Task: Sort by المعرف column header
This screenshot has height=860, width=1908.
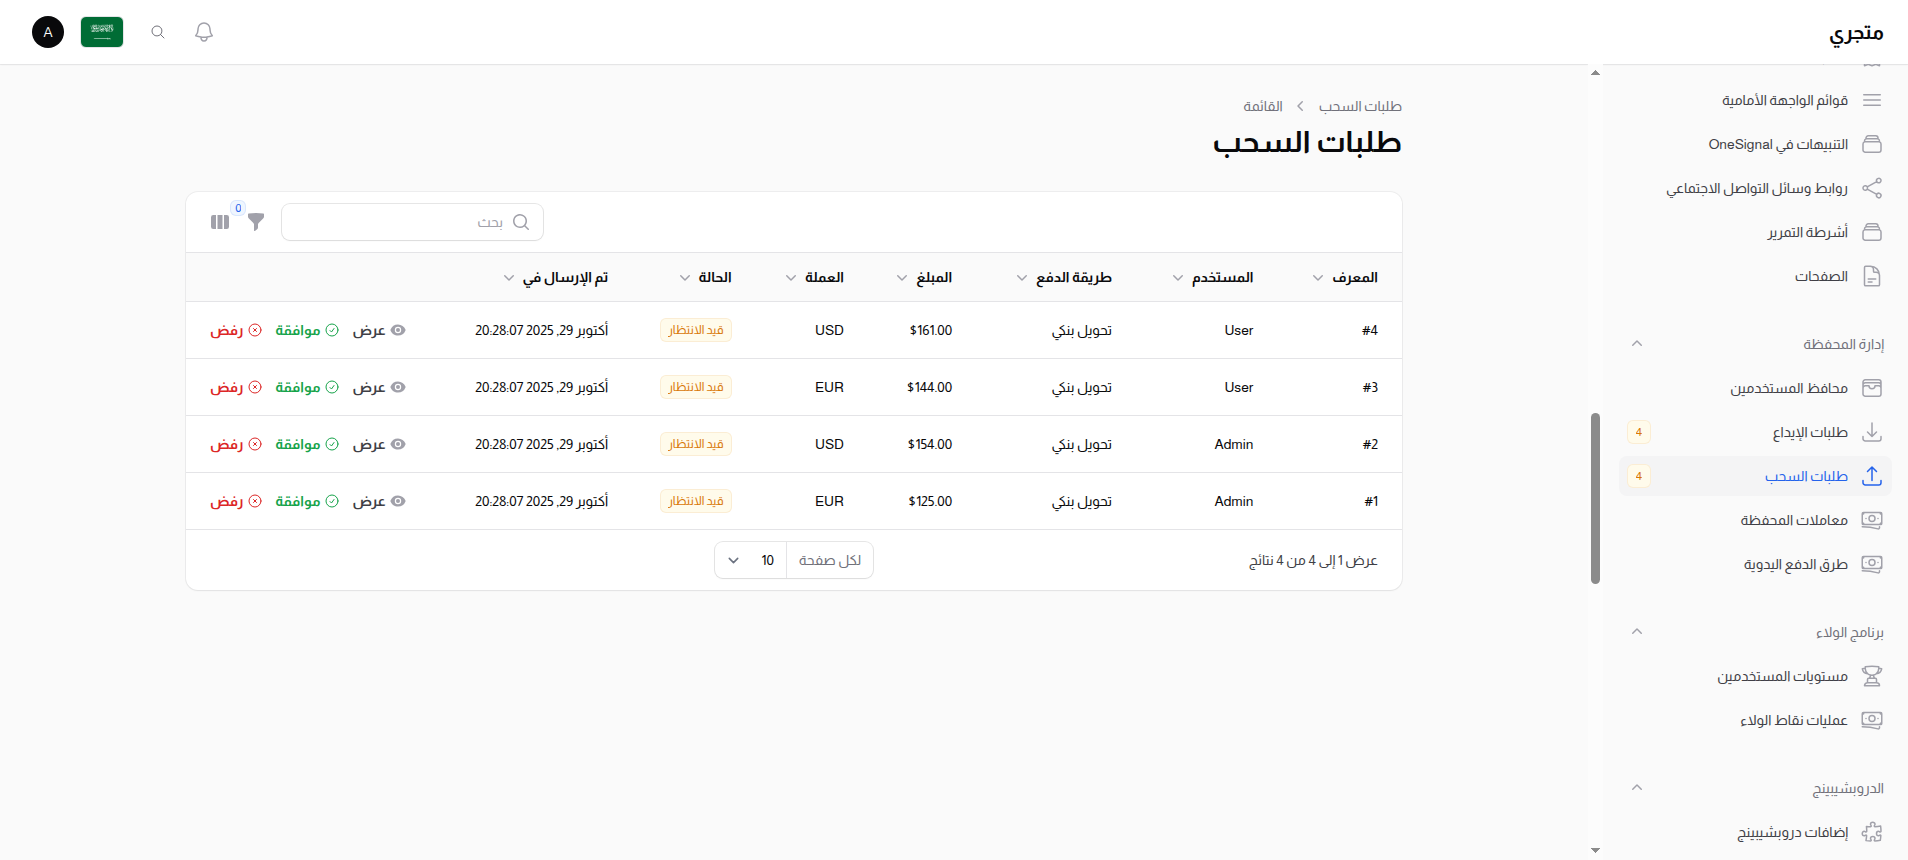Action: 1345,277
